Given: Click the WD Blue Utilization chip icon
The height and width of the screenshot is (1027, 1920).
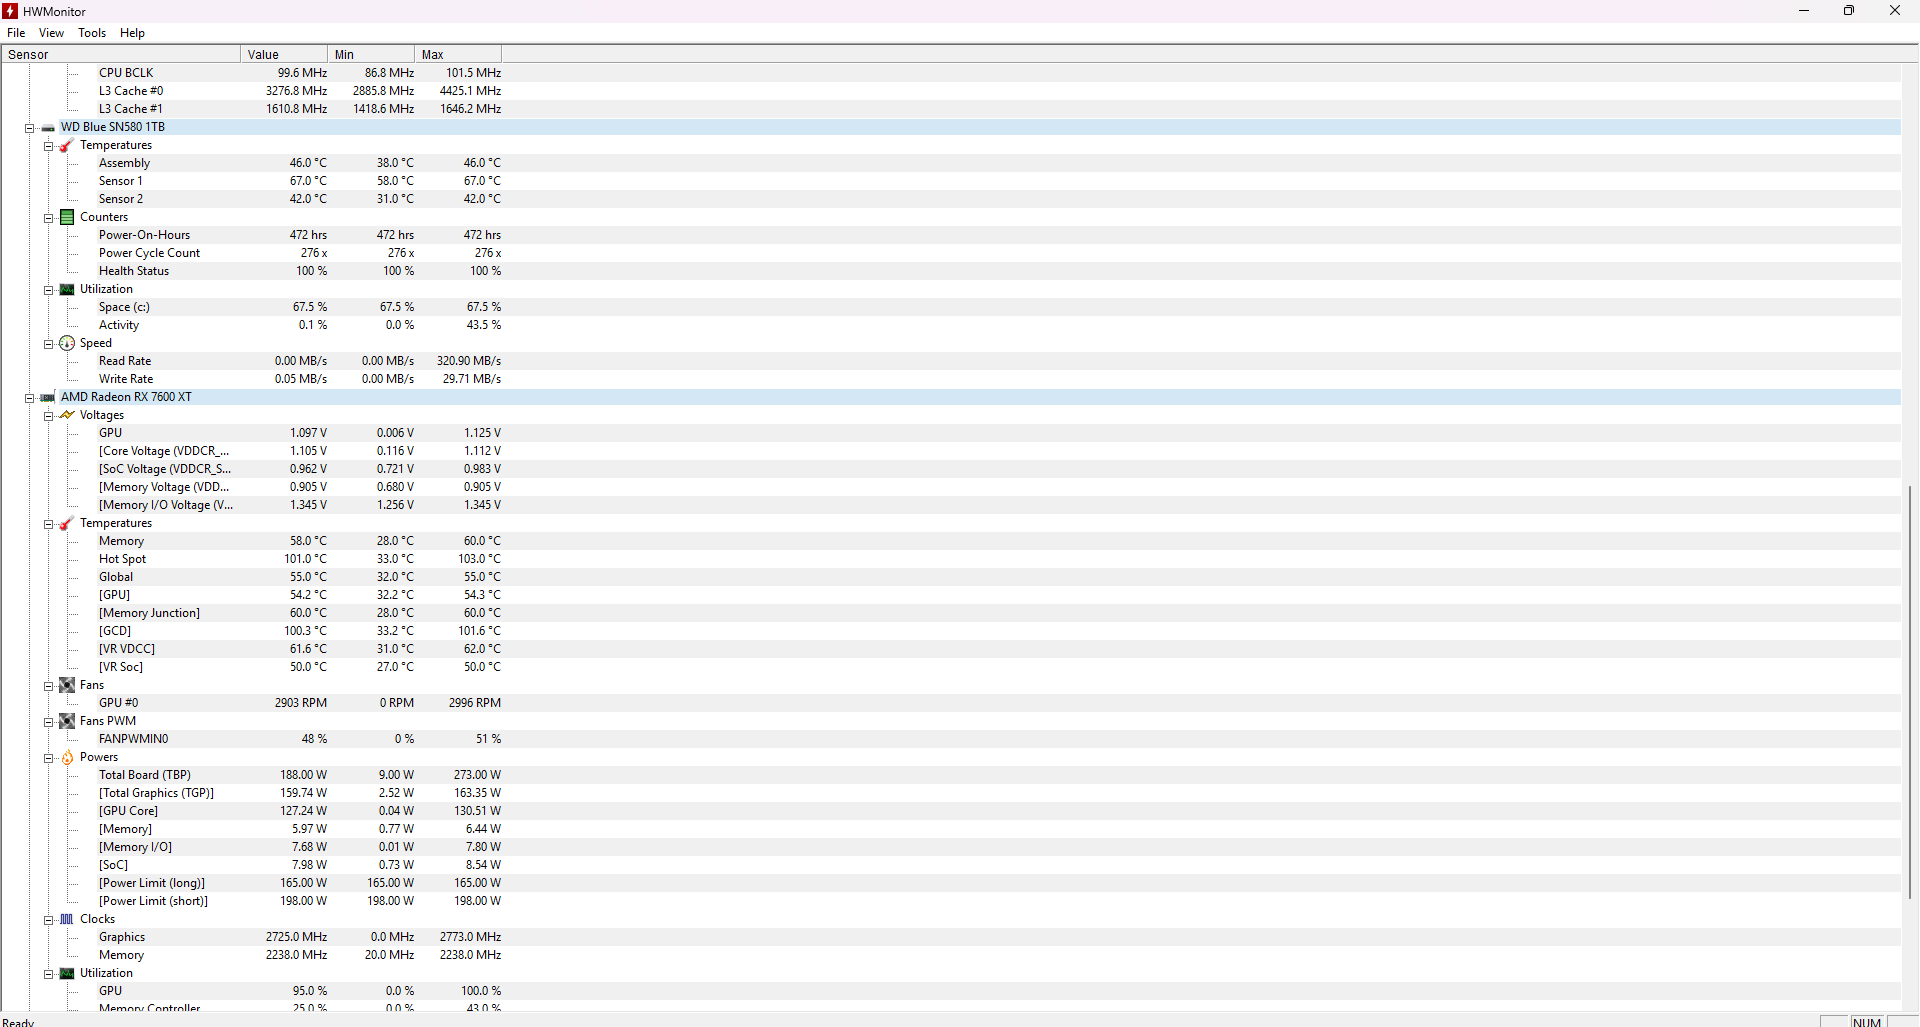Looking at the screenshot, I should click(x=67, y=290).
